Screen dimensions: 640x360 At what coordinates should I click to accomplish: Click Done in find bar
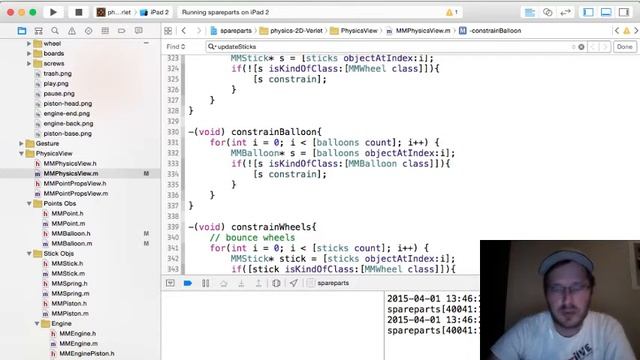[x=624, y=47]
